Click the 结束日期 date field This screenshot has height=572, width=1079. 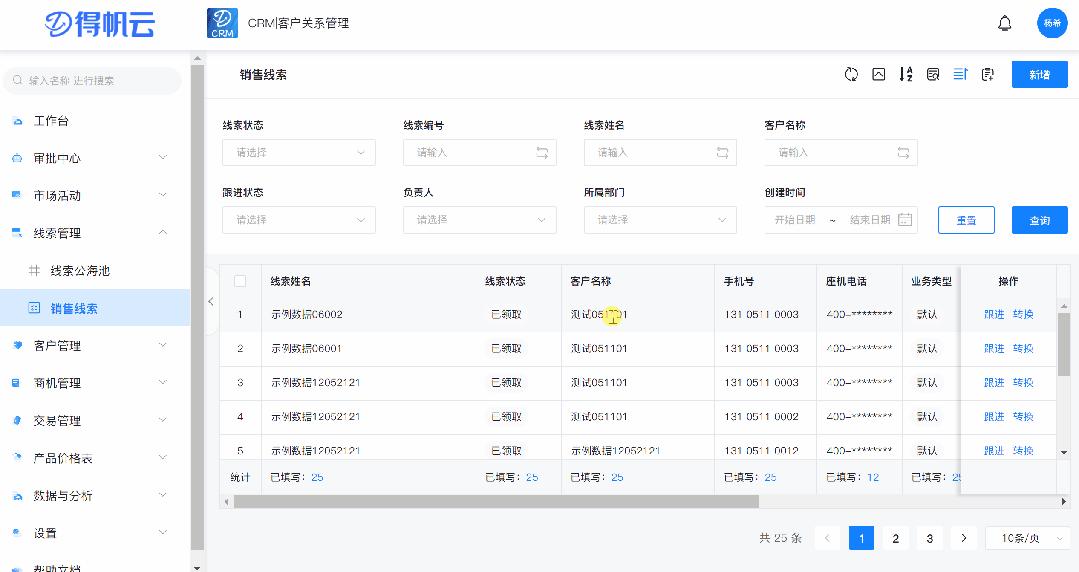coord(870,220)
